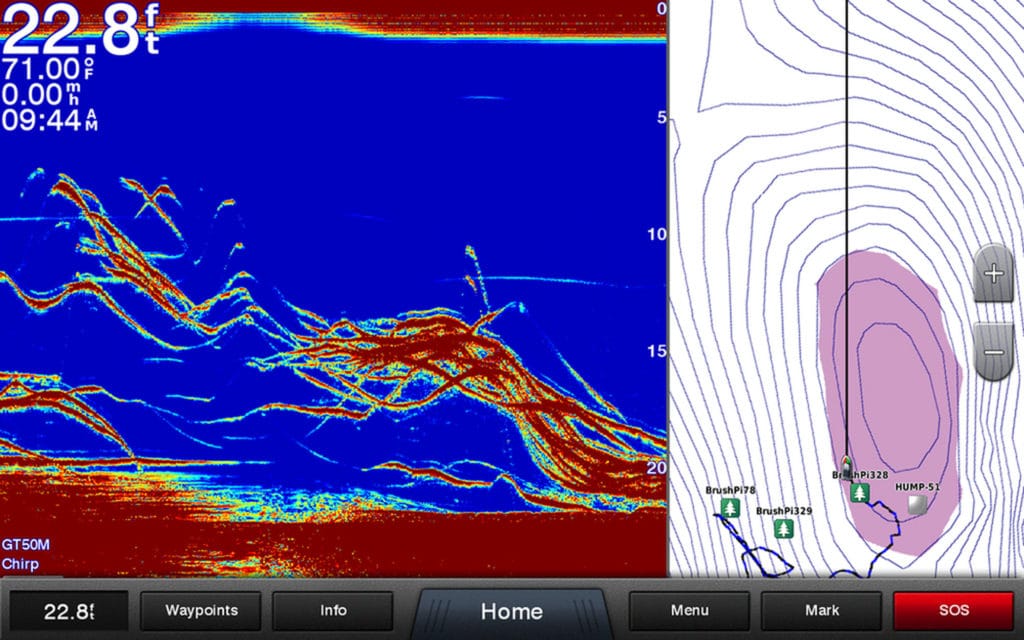Image resolution: width=1024 pixels, height=640 pixels.
Task: Tap the BrushPi328 tree waypoint marker
Action: click(859, 492)
